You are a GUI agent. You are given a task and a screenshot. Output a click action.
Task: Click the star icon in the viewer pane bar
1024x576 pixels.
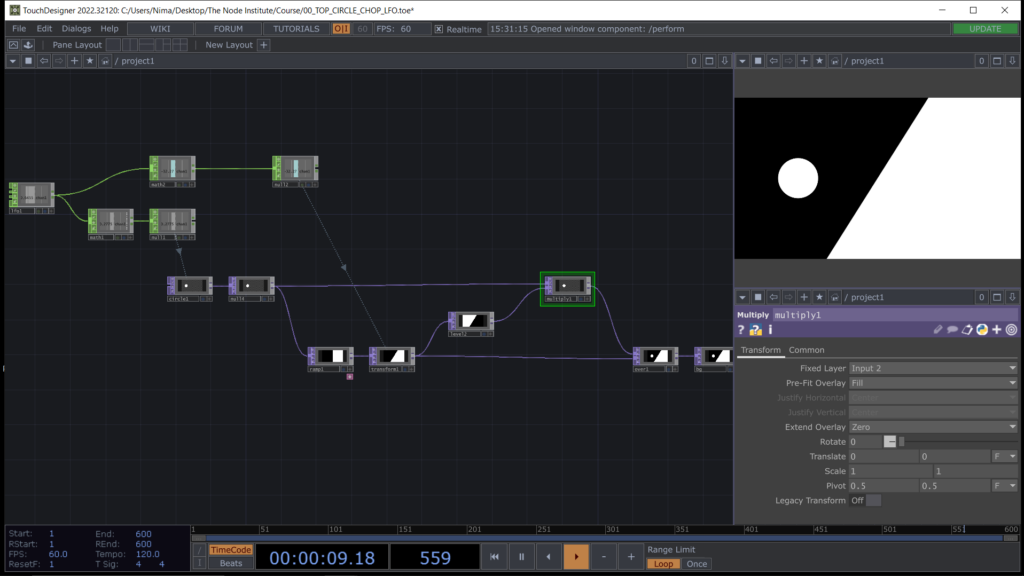click(820, 61)
